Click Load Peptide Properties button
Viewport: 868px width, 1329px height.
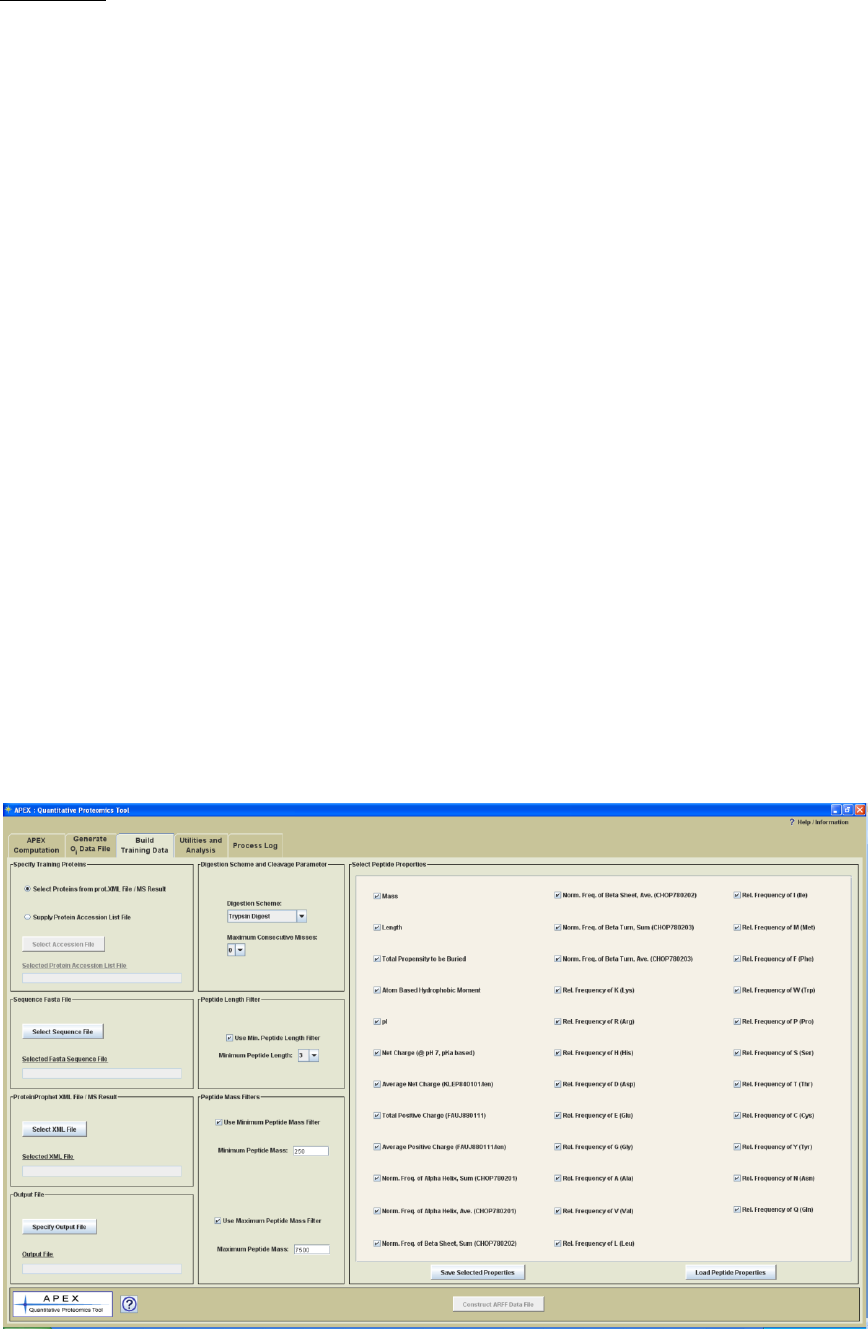(731, 1273)
